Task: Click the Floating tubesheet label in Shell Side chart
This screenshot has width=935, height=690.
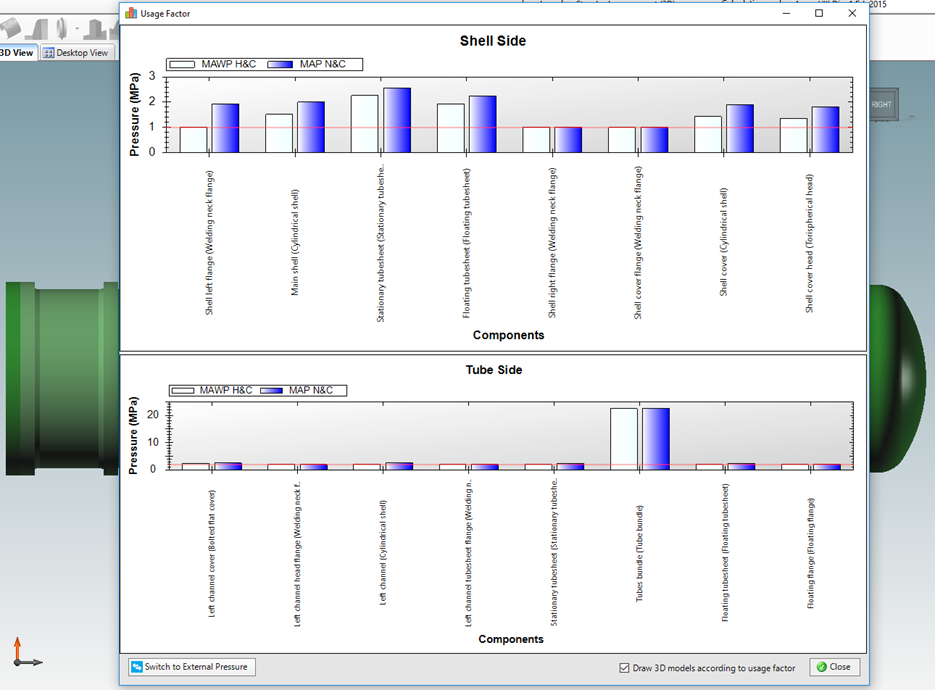Action: (466, 243)
